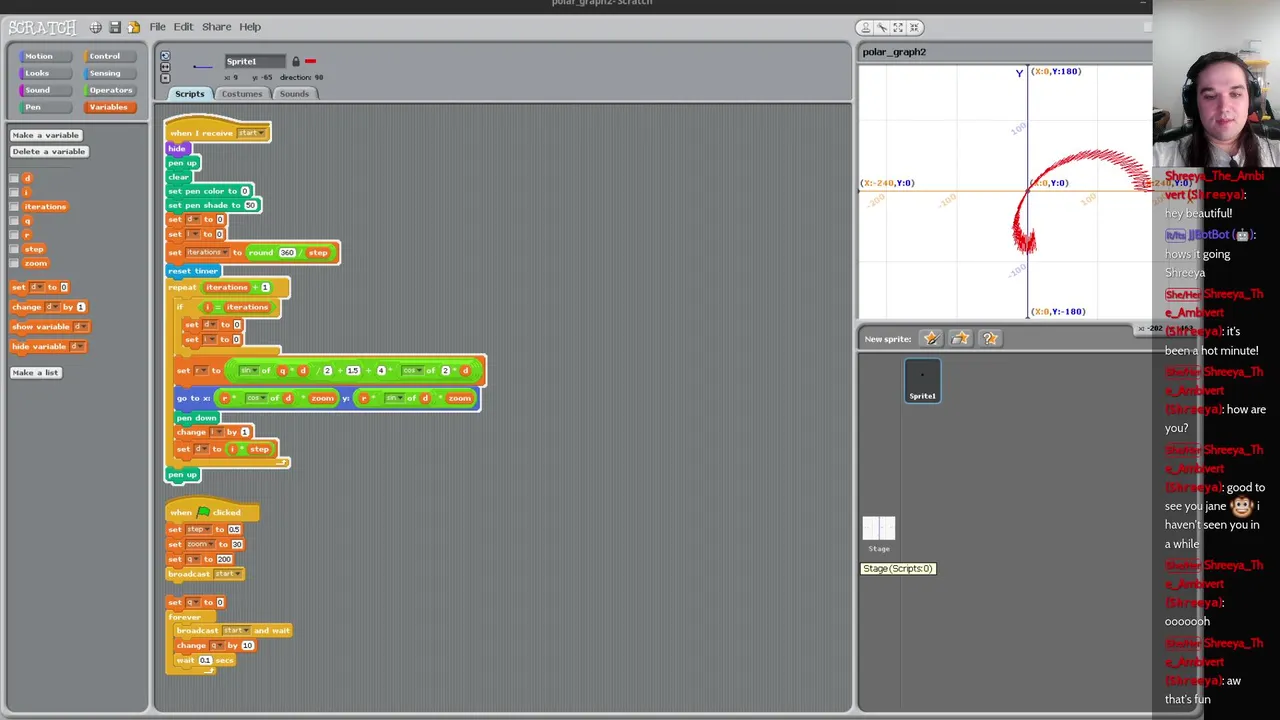The height and width of the screenshot is (720, 1280).
Task: Click the share project icon in toolbar
Action: [133, 27]
